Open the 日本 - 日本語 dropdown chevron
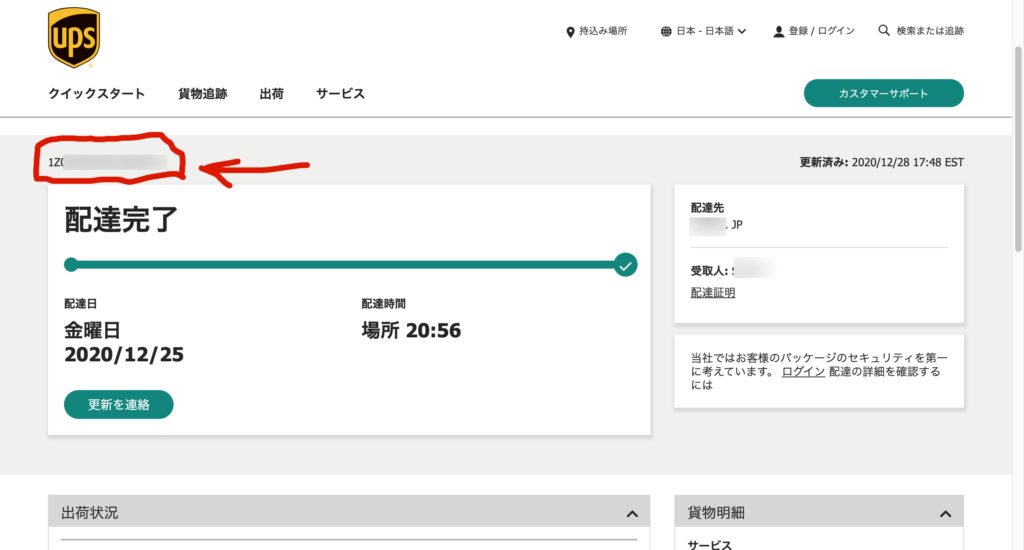This screenshot has width=1024, height=550. pyautogui.click(x=742, y=32)
